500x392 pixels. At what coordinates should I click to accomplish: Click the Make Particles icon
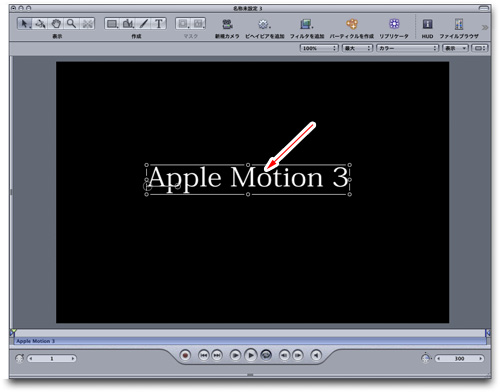[x=352, y=24]
